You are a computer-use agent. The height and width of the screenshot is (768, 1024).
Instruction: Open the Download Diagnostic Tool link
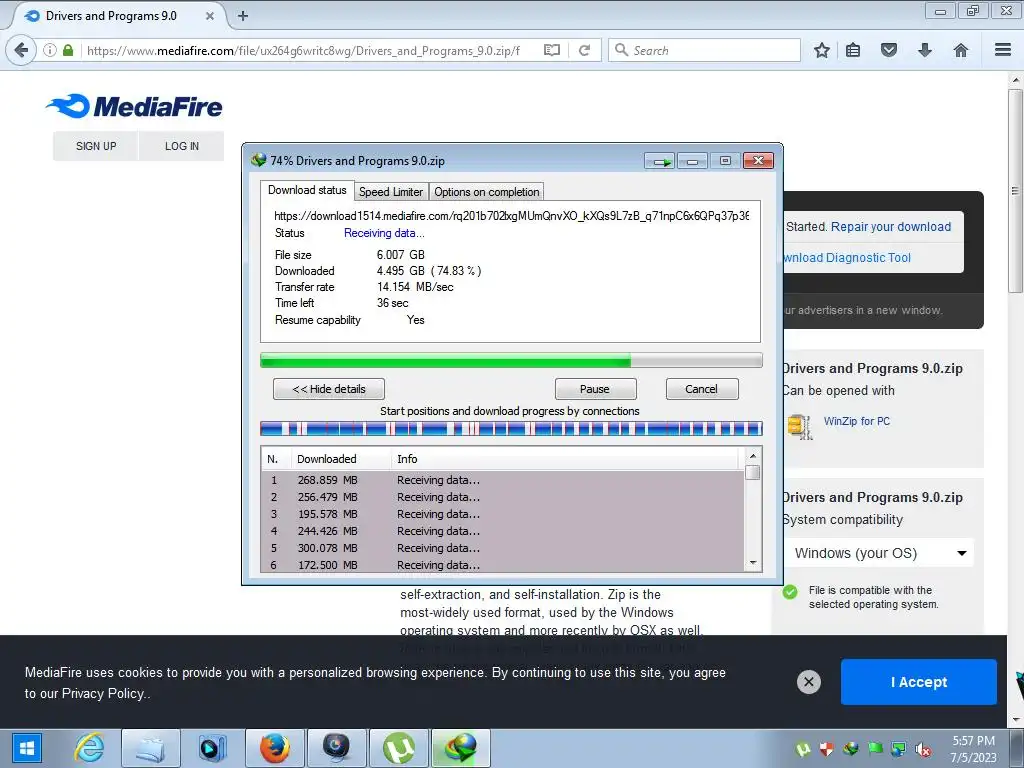tap(847, 258)
